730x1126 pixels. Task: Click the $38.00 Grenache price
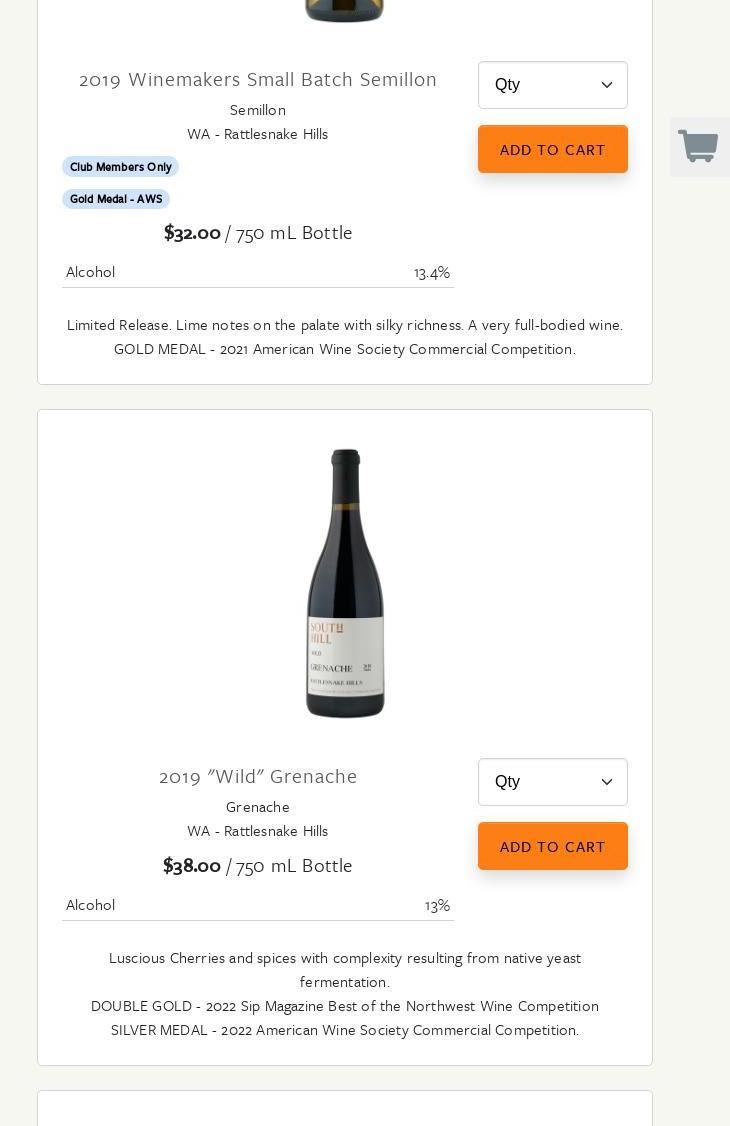(x=192, y=866)
